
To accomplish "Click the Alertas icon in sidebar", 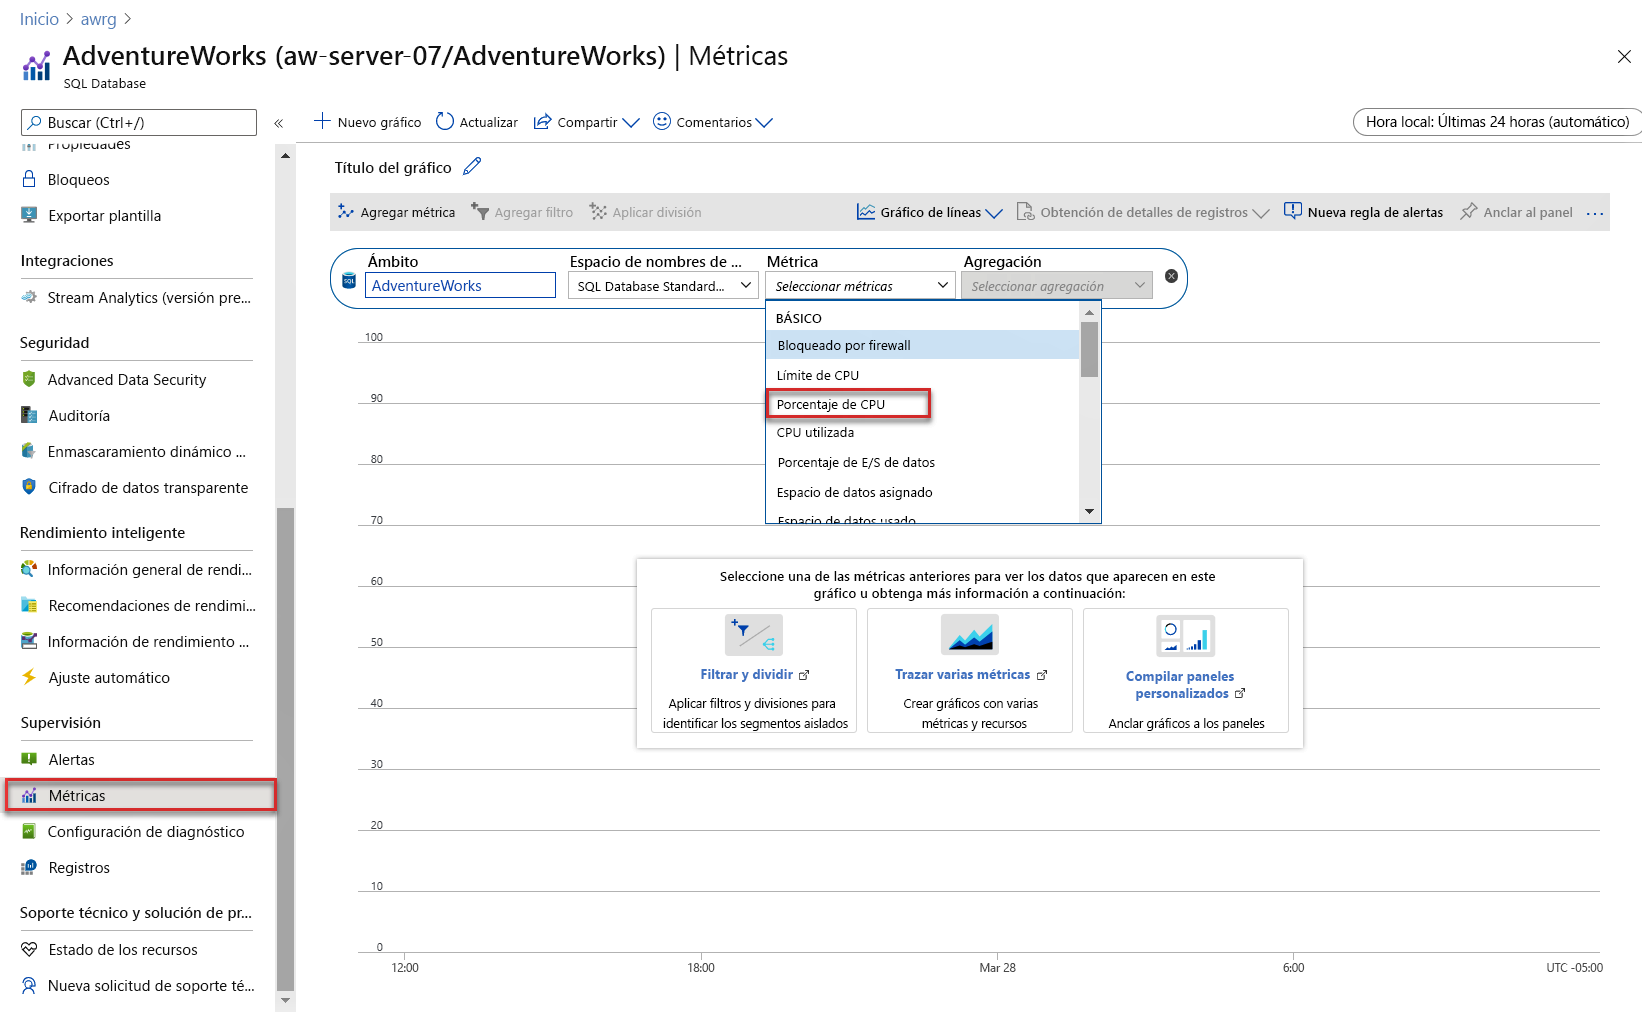I will [29, 759].
